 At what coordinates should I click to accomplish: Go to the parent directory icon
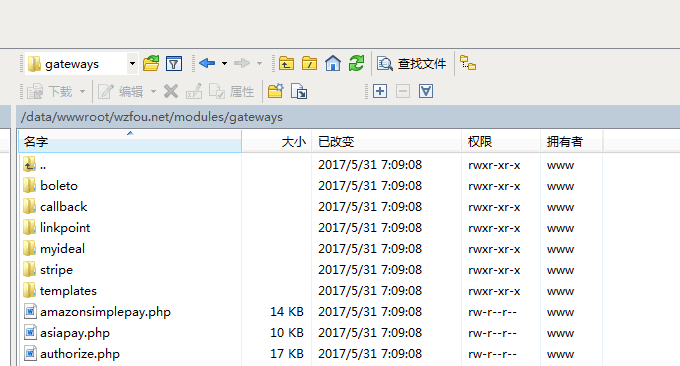(286, 63)
